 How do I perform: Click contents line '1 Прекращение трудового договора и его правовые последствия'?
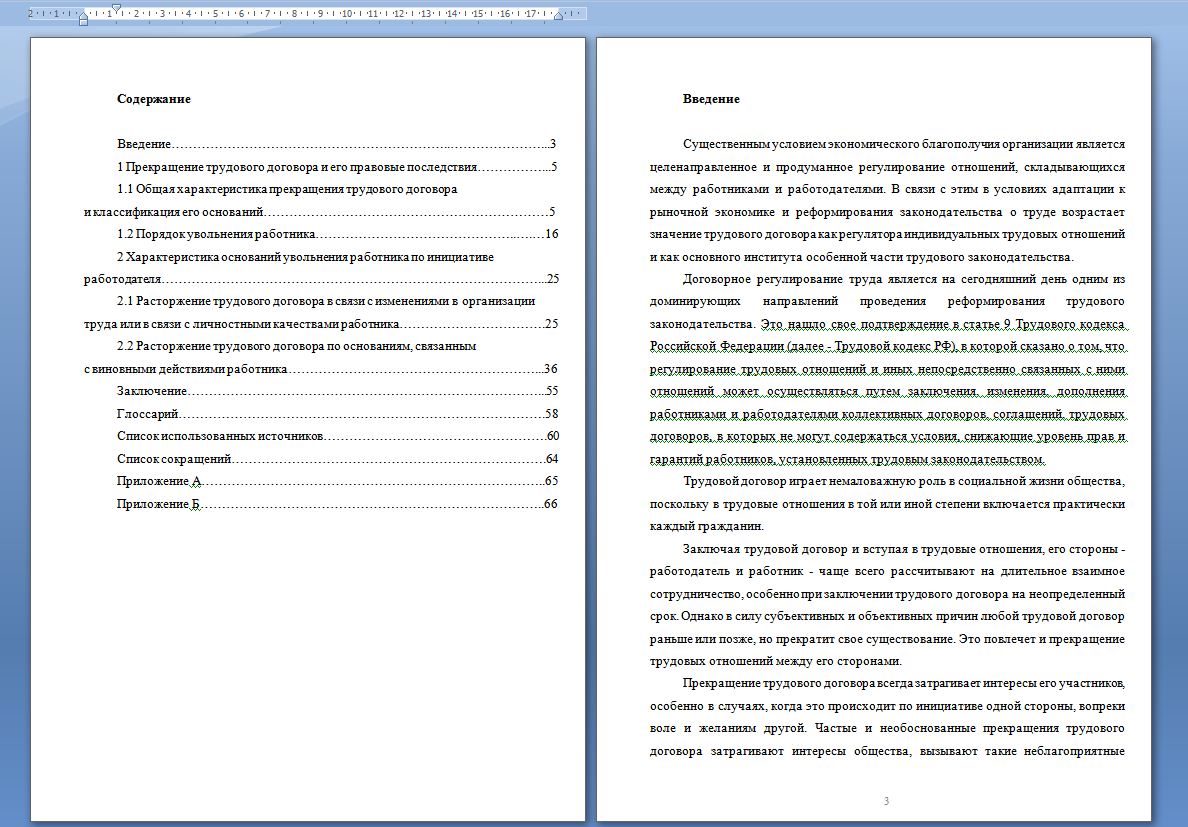pyautogui.click(x=337, y=167)
